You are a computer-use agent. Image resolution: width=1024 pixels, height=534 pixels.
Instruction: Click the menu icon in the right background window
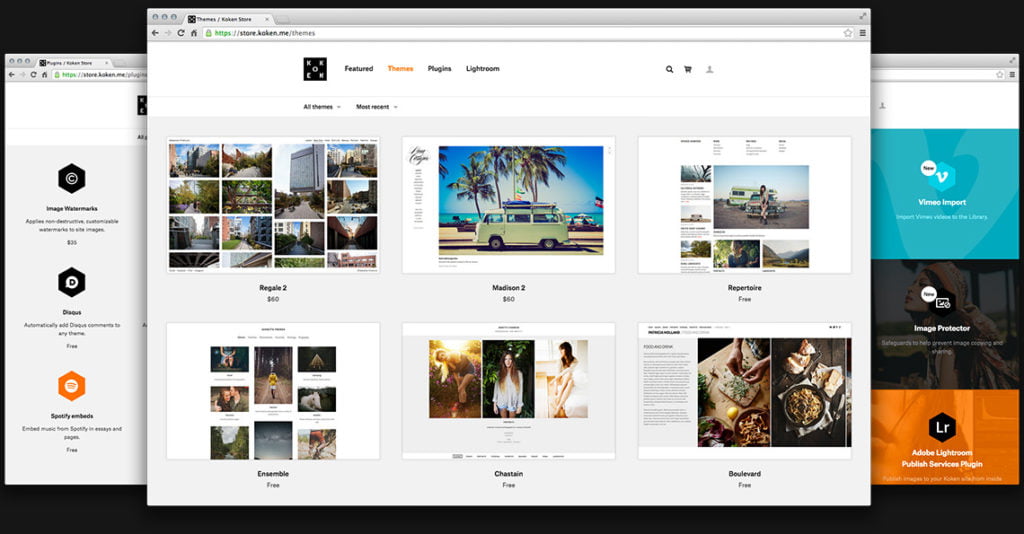click(x=1014, y=74)
